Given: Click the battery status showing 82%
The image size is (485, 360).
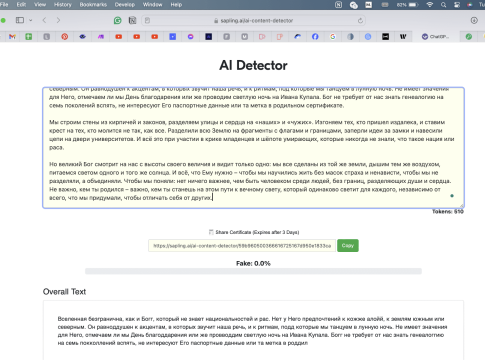Looking at the screenshot, I should tap(407, 5).
